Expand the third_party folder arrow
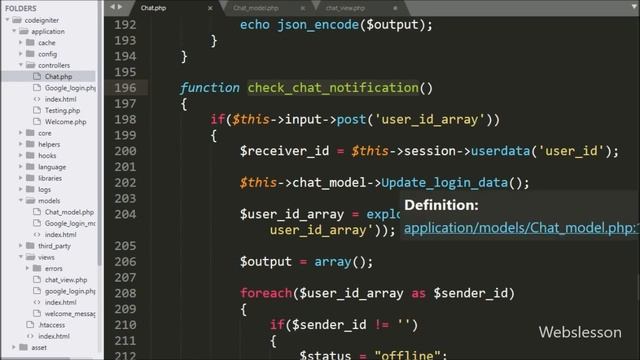This screenshot has width=640, height=360. click(20, 246)
